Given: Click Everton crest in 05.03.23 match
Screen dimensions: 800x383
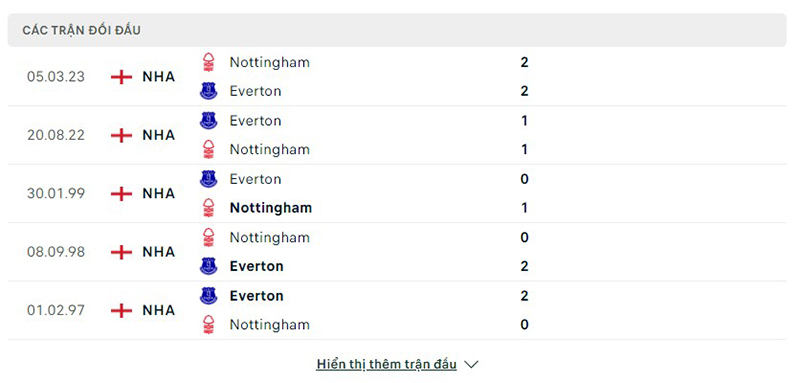Looking at the screenshot, I should [x=208, y=91].
